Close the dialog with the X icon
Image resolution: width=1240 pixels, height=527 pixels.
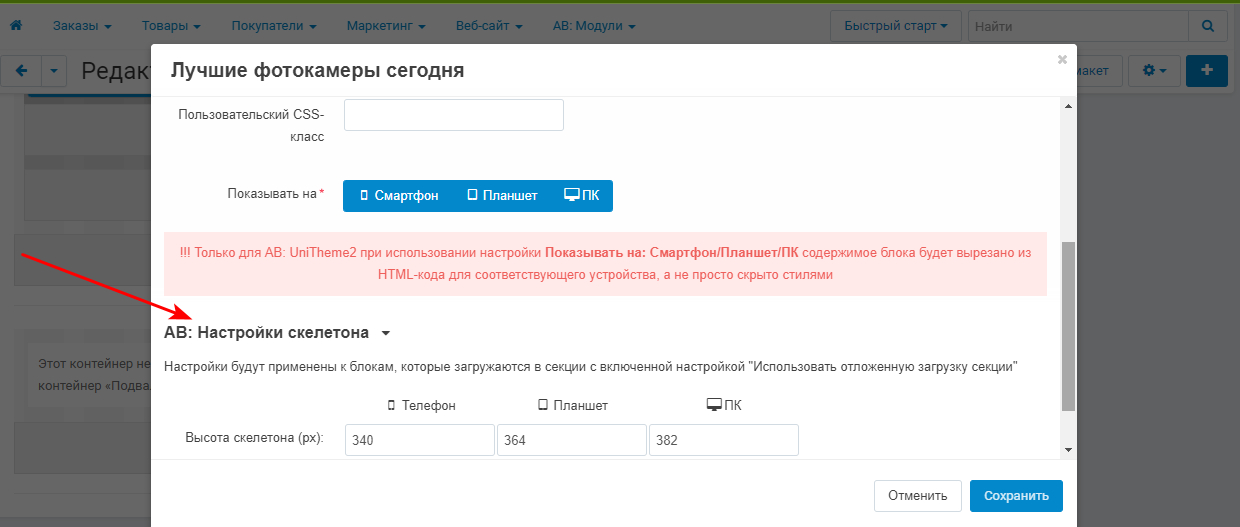click(x=1062, y=60)
